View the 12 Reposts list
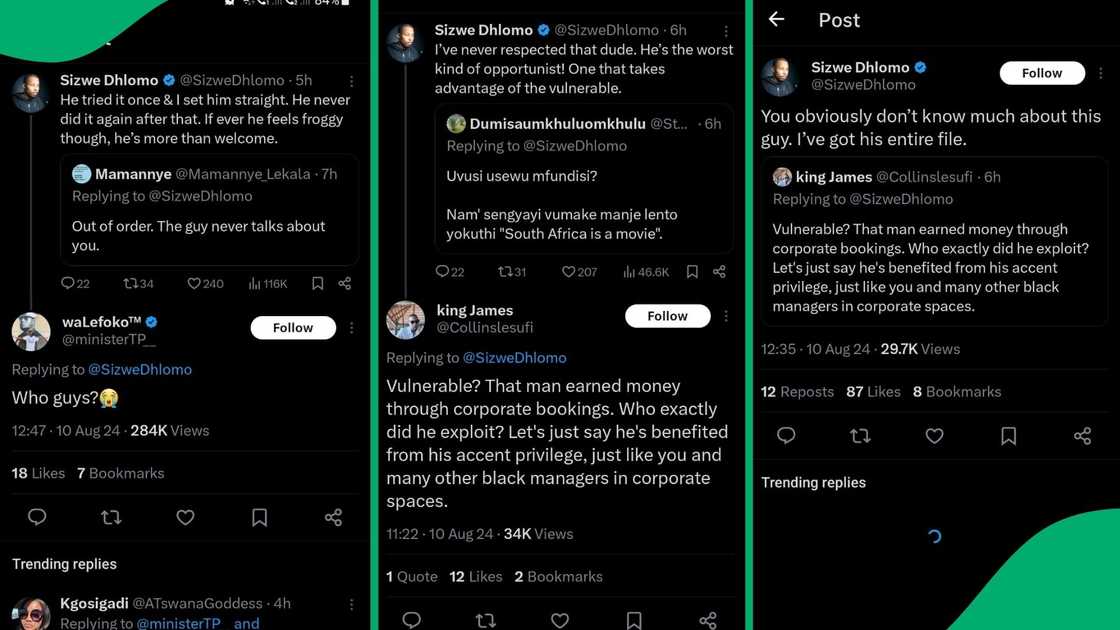The width and height of the screenshot is (1120, 630). pos(797,392)
